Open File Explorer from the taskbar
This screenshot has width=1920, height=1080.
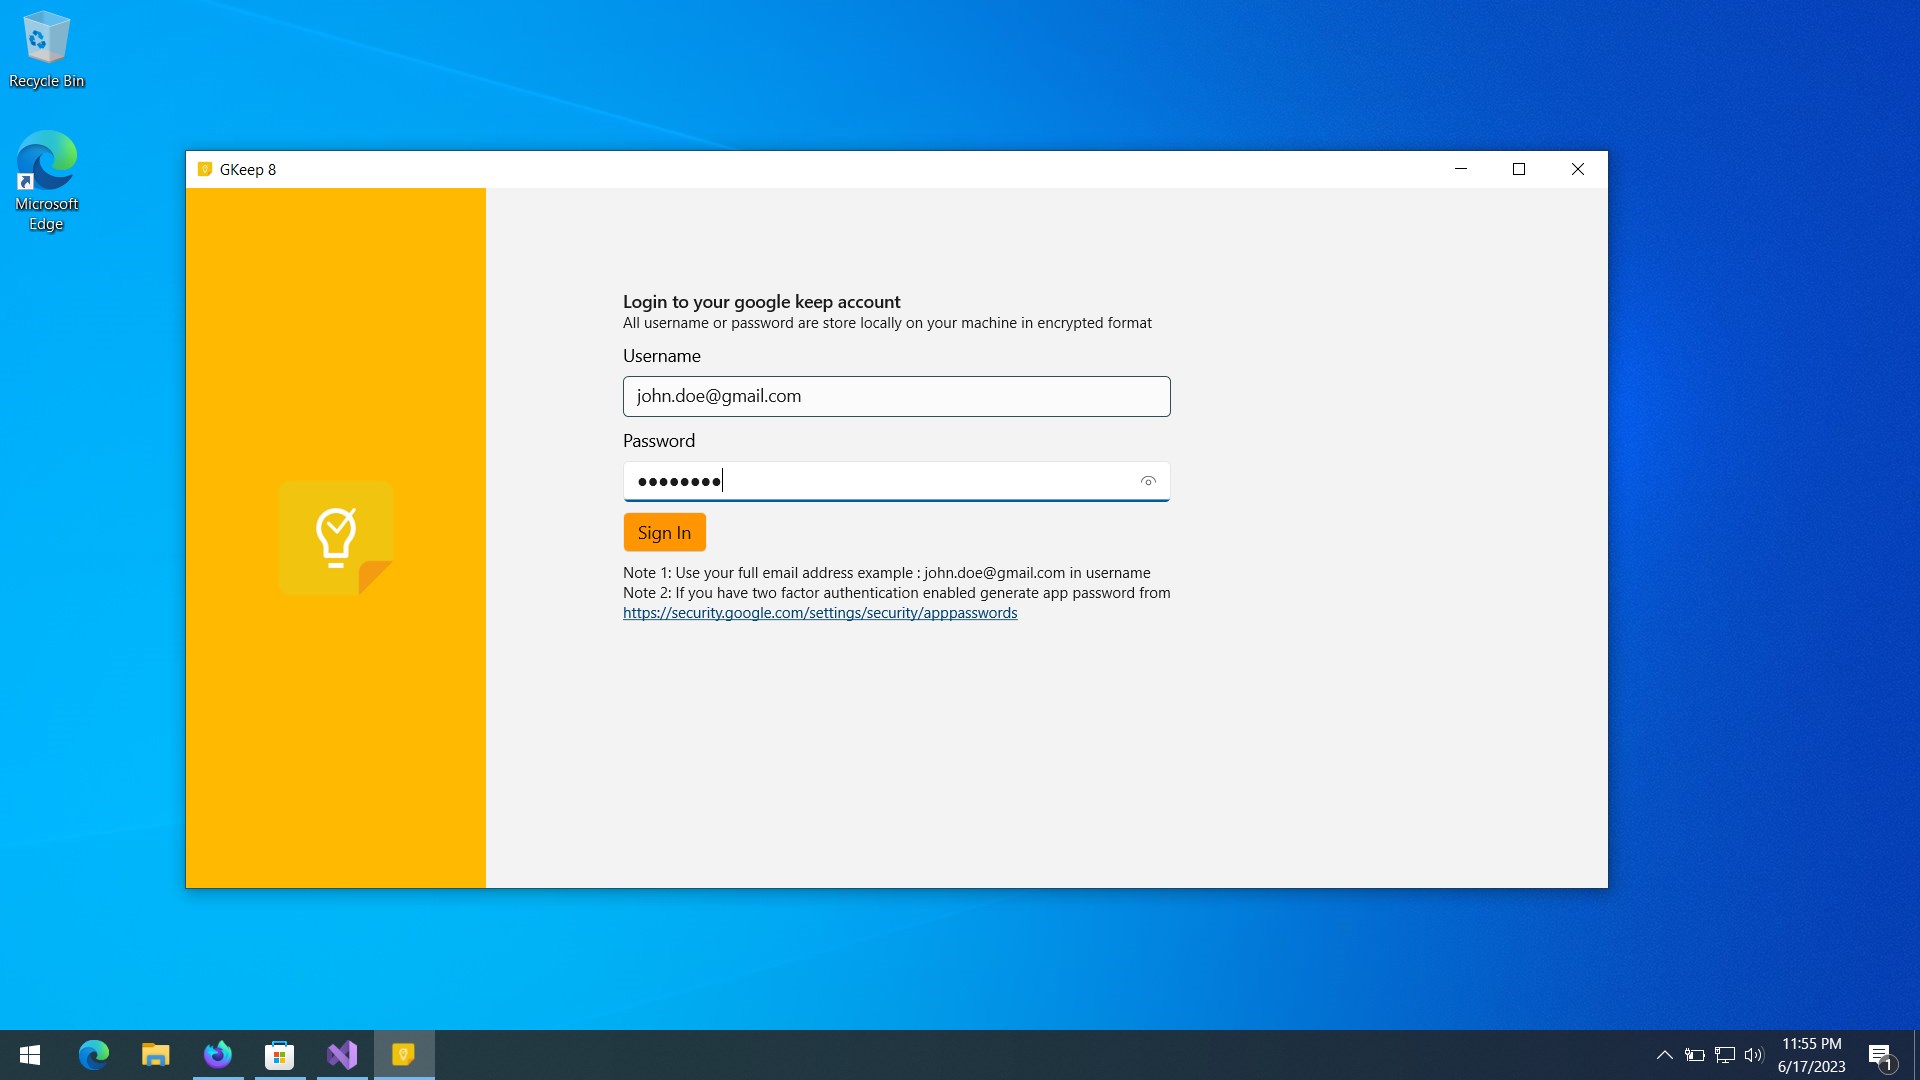point(156,1055)
